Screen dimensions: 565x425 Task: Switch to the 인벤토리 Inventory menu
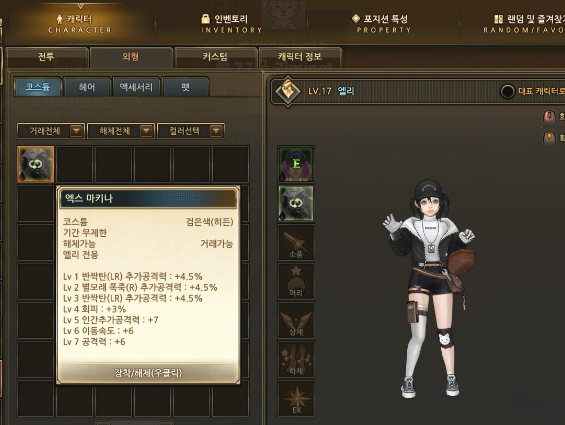tap(231, 24)
